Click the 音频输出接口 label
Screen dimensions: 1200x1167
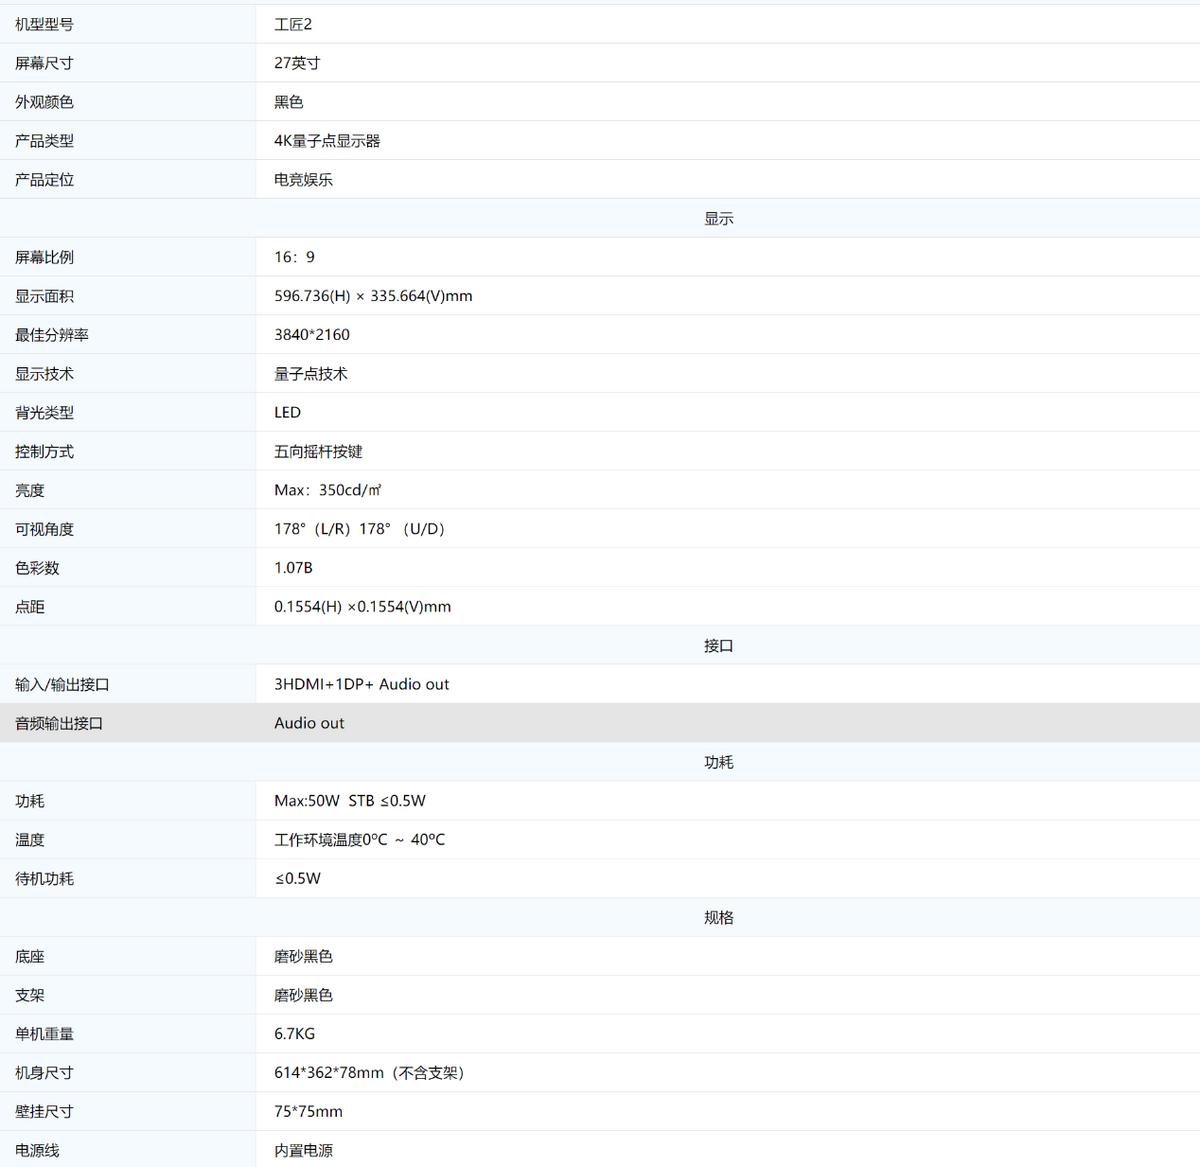59,723
